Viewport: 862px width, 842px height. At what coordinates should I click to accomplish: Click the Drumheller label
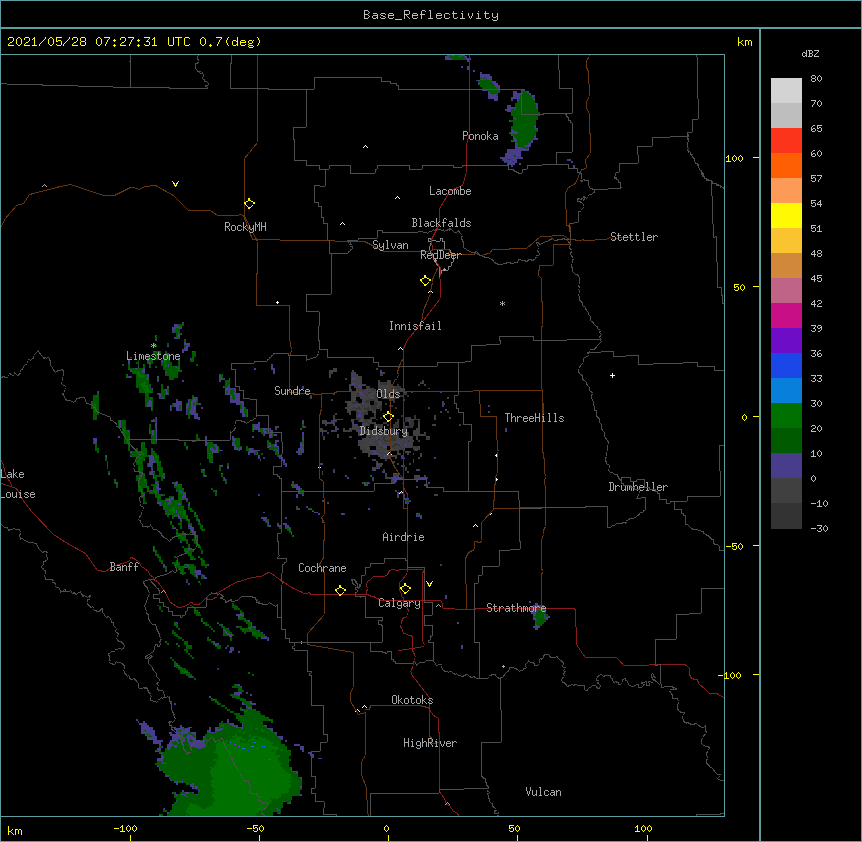[x=638, y=487]
